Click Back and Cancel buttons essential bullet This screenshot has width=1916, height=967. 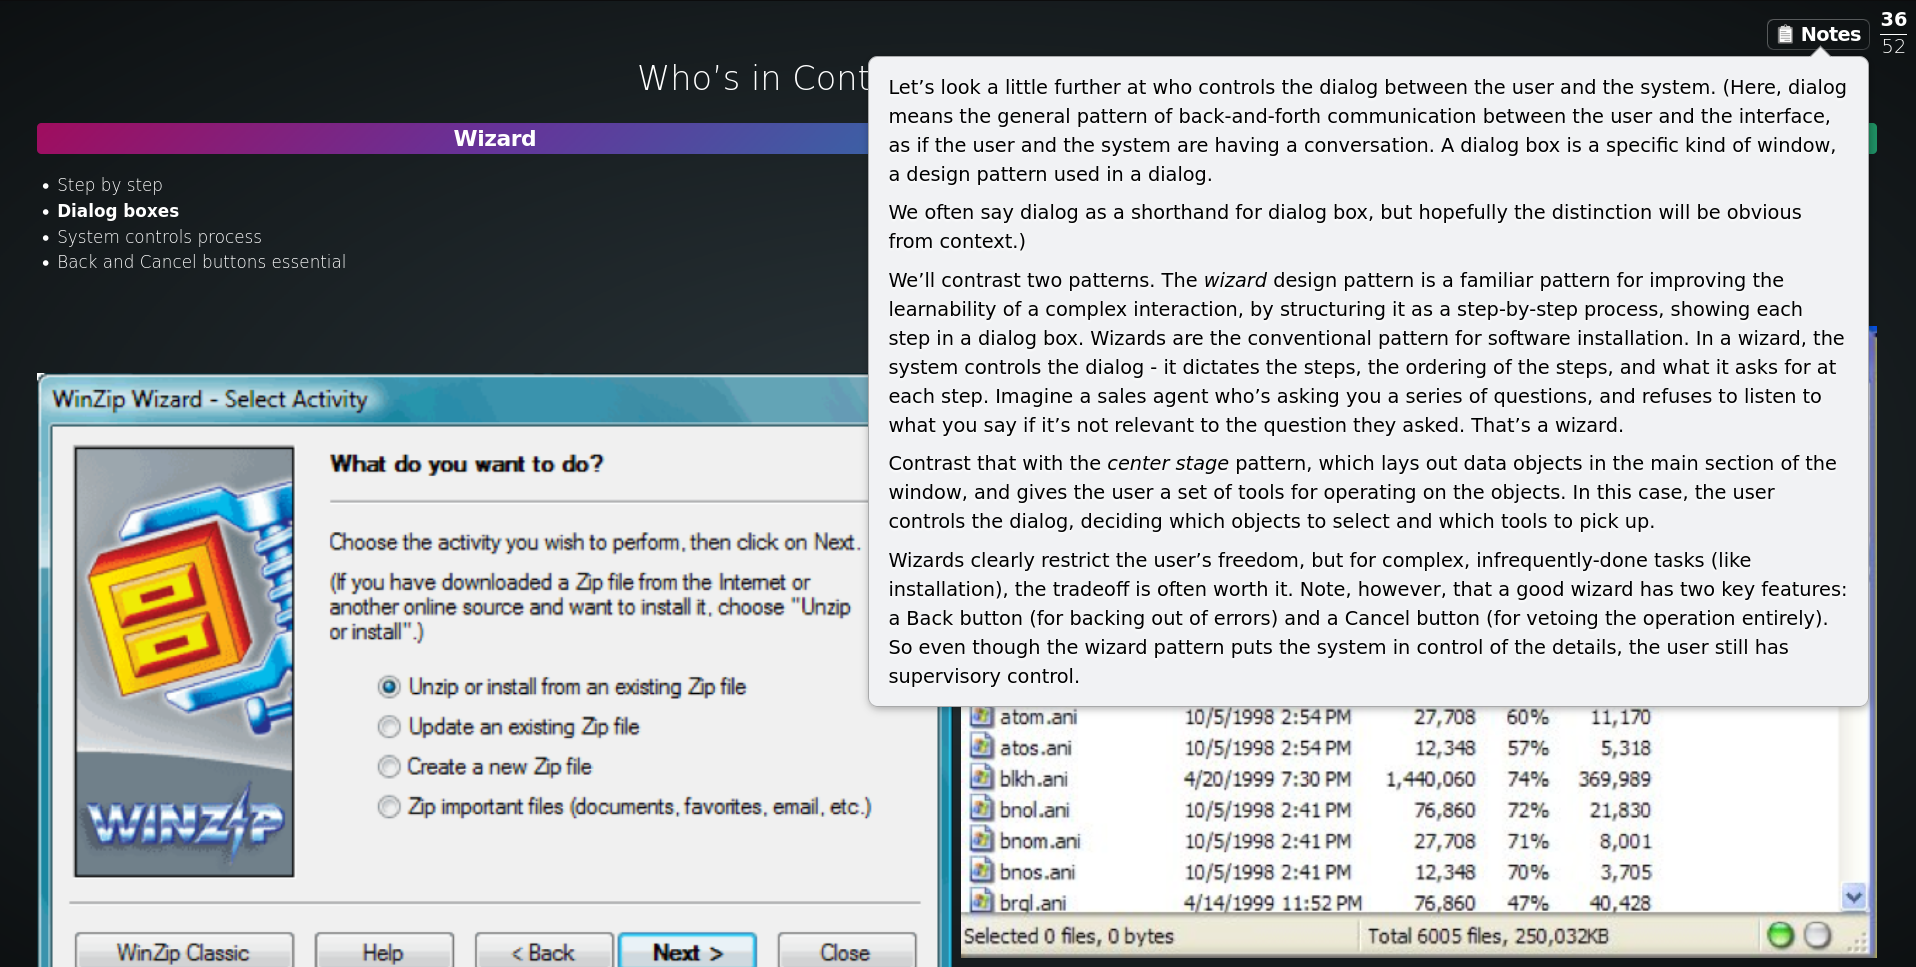pos(201,262)
